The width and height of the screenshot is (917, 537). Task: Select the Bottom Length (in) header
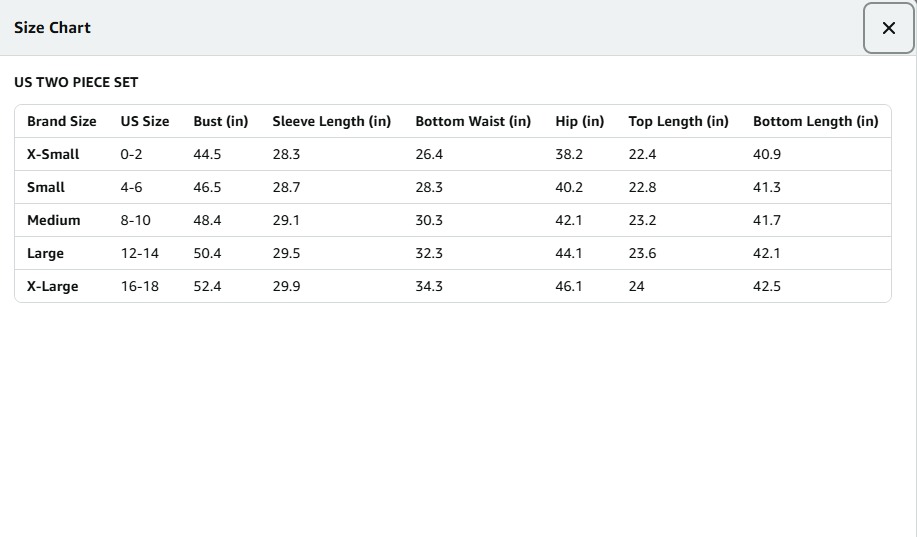[815, 121]
